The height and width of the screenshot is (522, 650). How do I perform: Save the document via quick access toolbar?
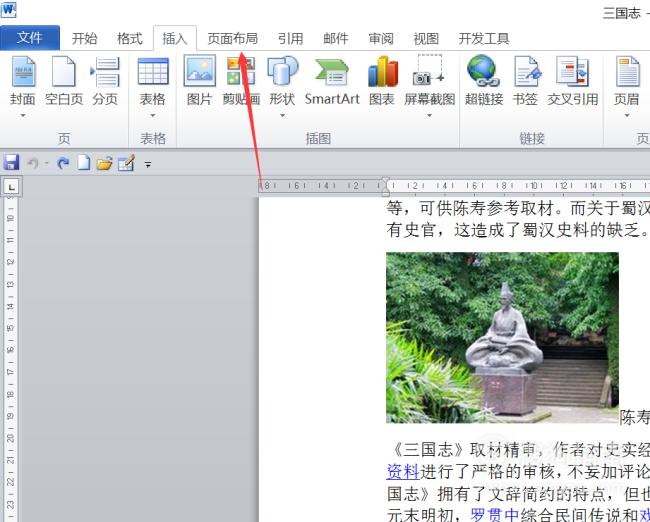(x=11, y=163)
